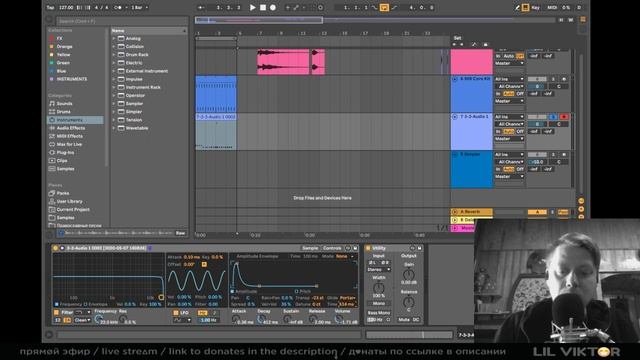Expand the Analog instrument folder

114,38
